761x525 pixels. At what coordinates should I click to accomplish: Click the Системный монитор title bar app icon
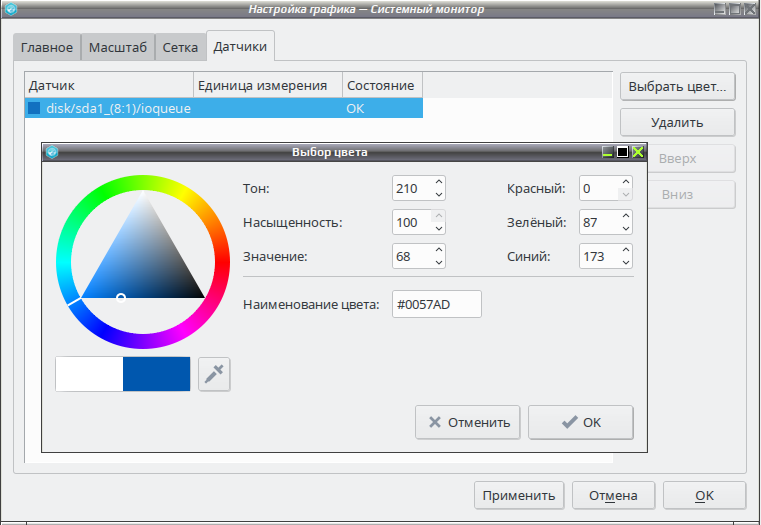tap(11, 9)
